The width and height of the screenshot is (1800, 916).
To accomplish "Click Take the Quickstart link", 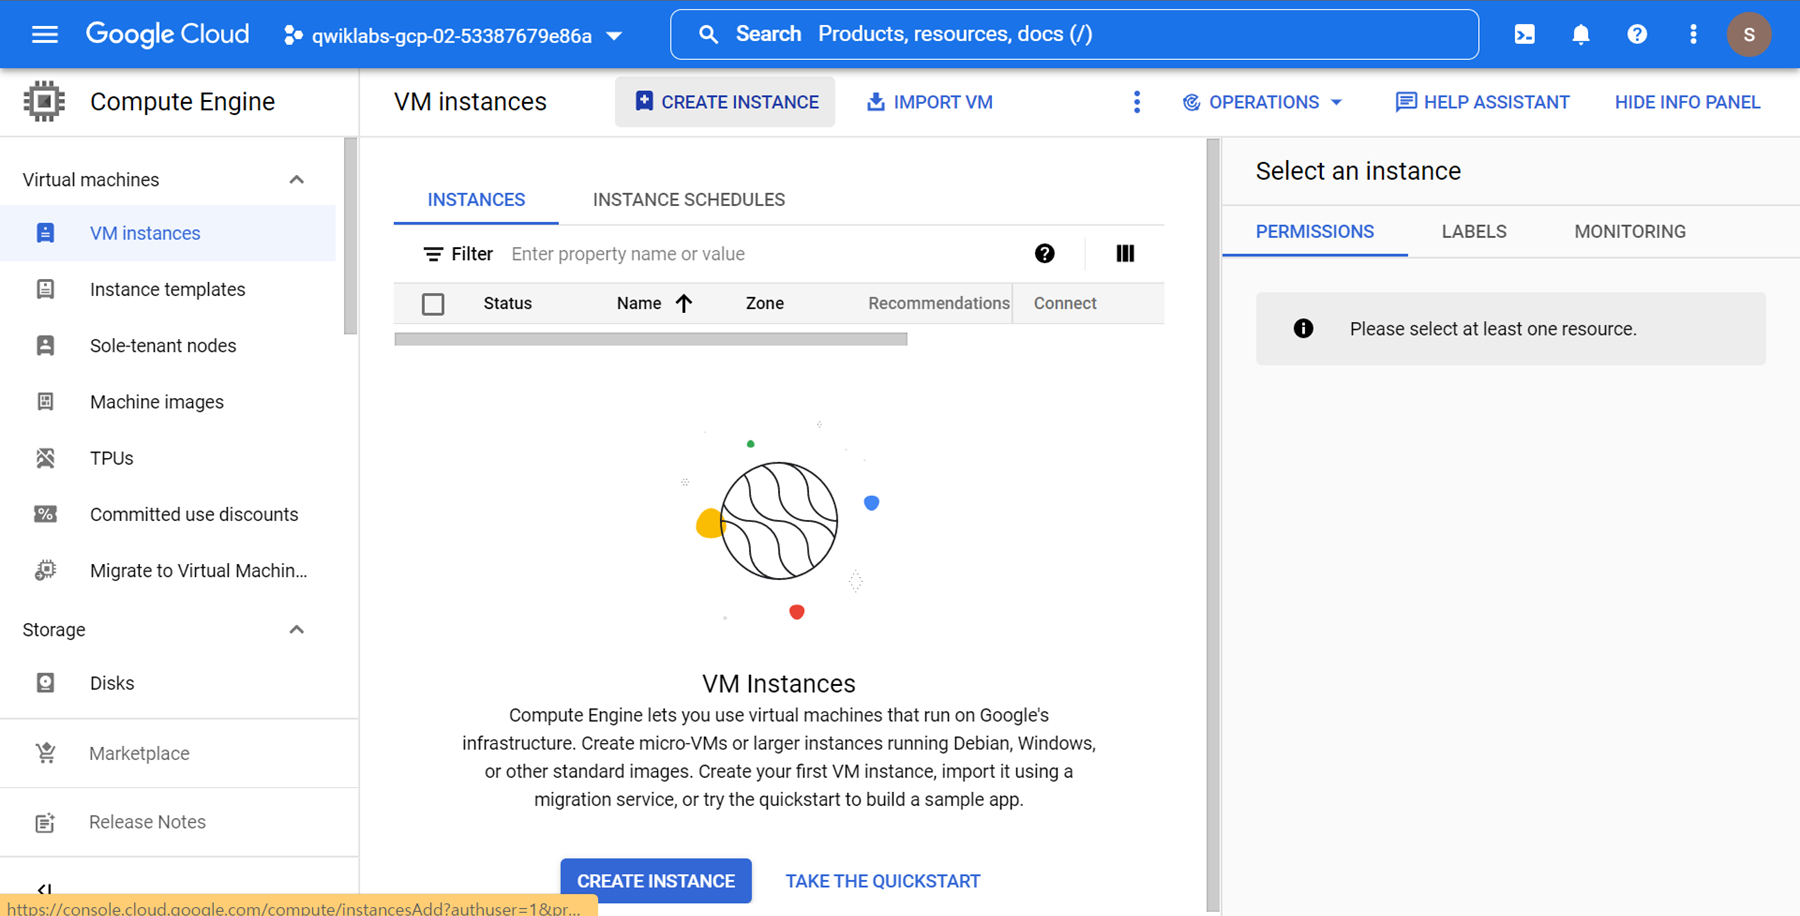I will (883, 881).
